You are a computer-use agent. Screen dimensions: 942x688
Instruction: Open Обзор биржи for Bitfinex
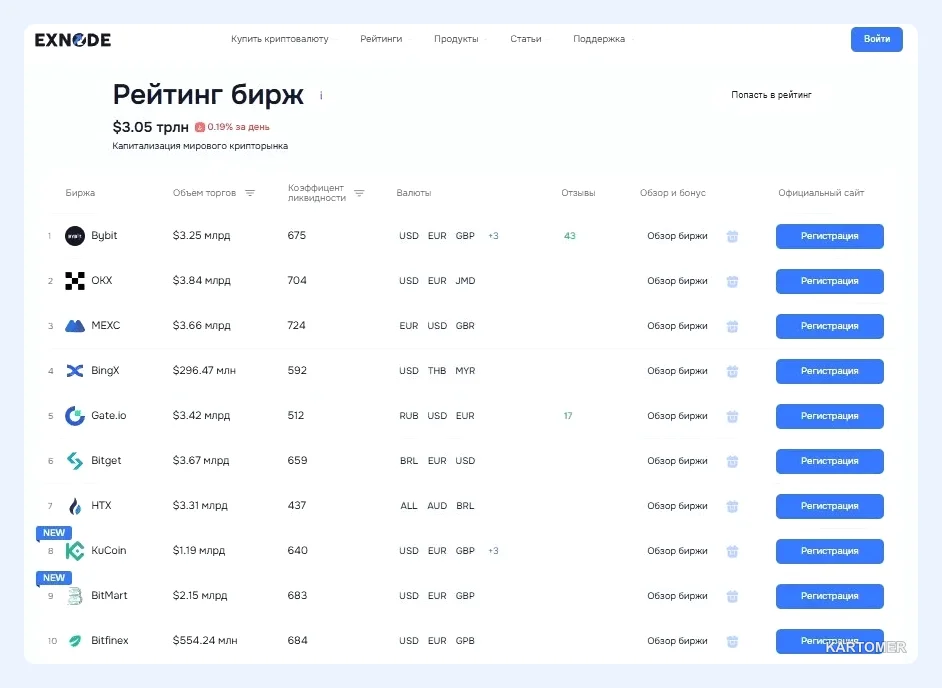pyautogui.click(x=677, y=641)
